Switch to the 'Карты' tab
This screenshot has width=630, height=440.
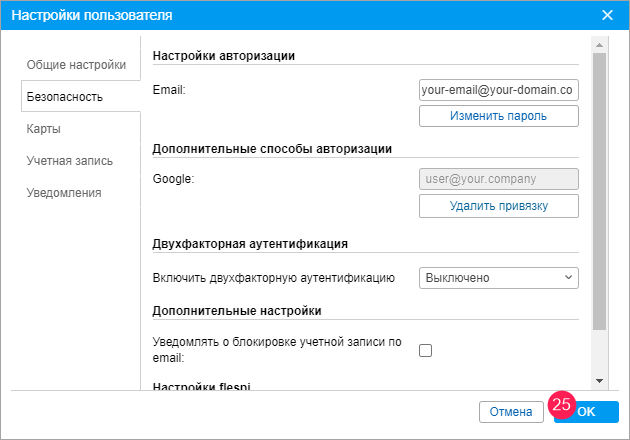click(44, 129)
